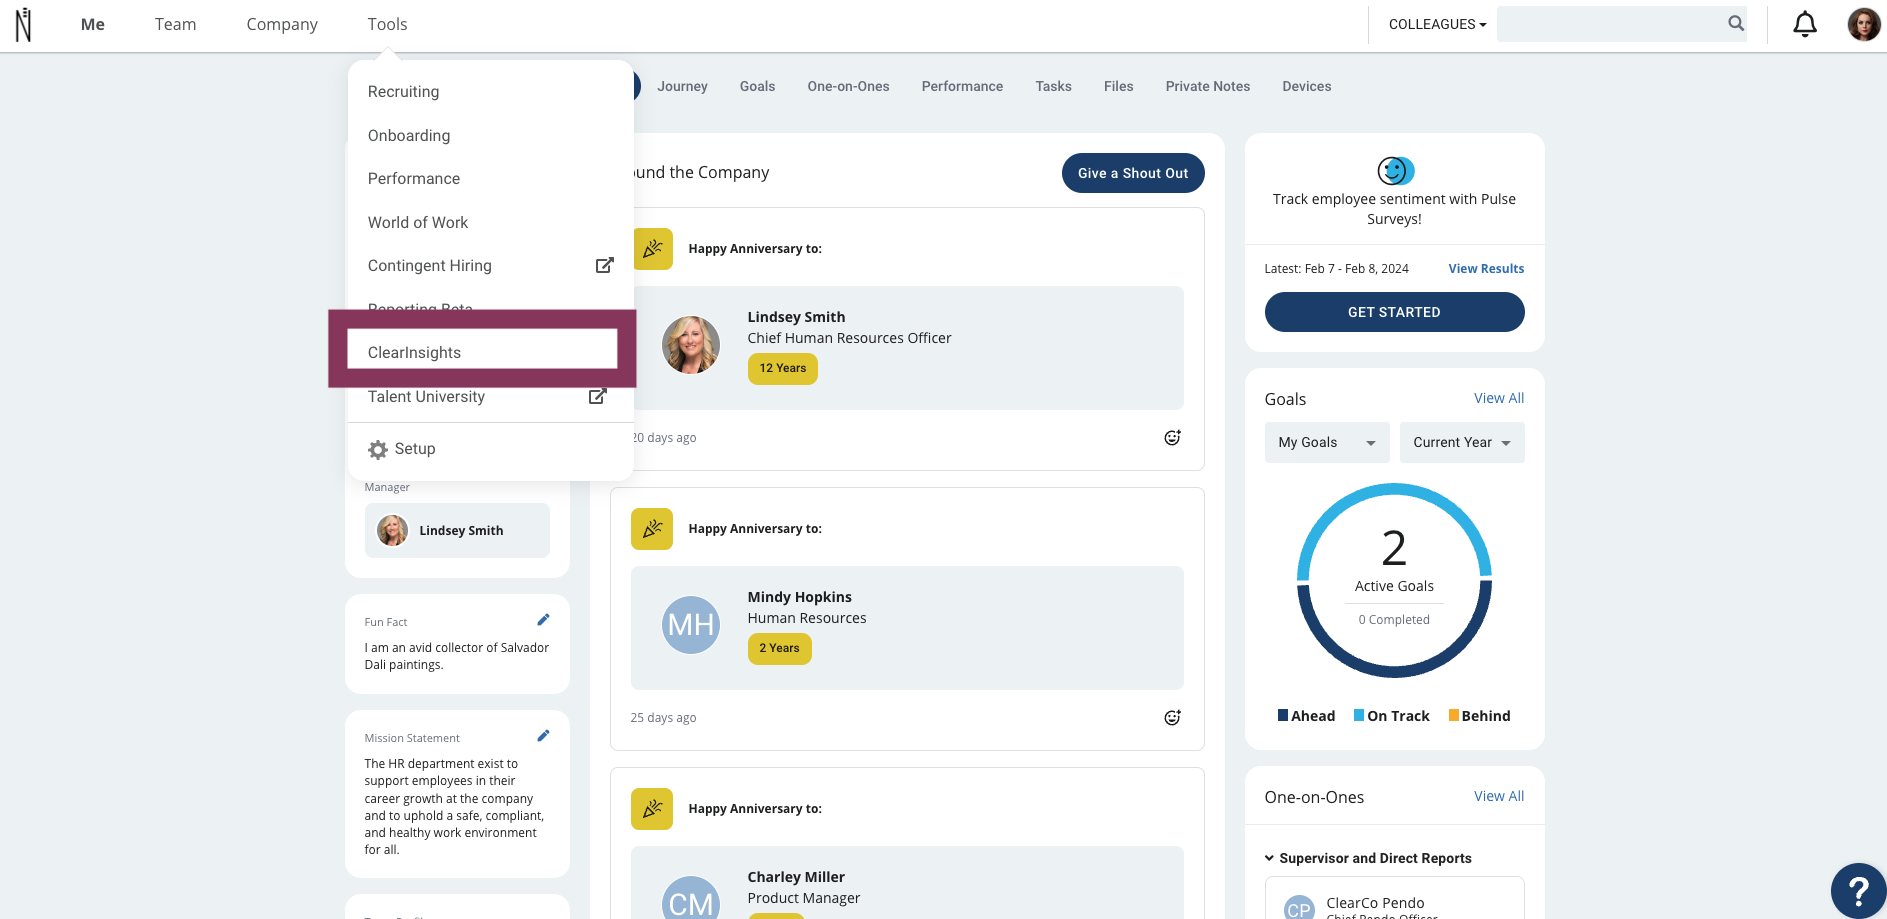Image resolution: width=1887 pixels, height=919 pixels.
Task: Click the user profile avatar in header
Action: [x=1863, y=24]
